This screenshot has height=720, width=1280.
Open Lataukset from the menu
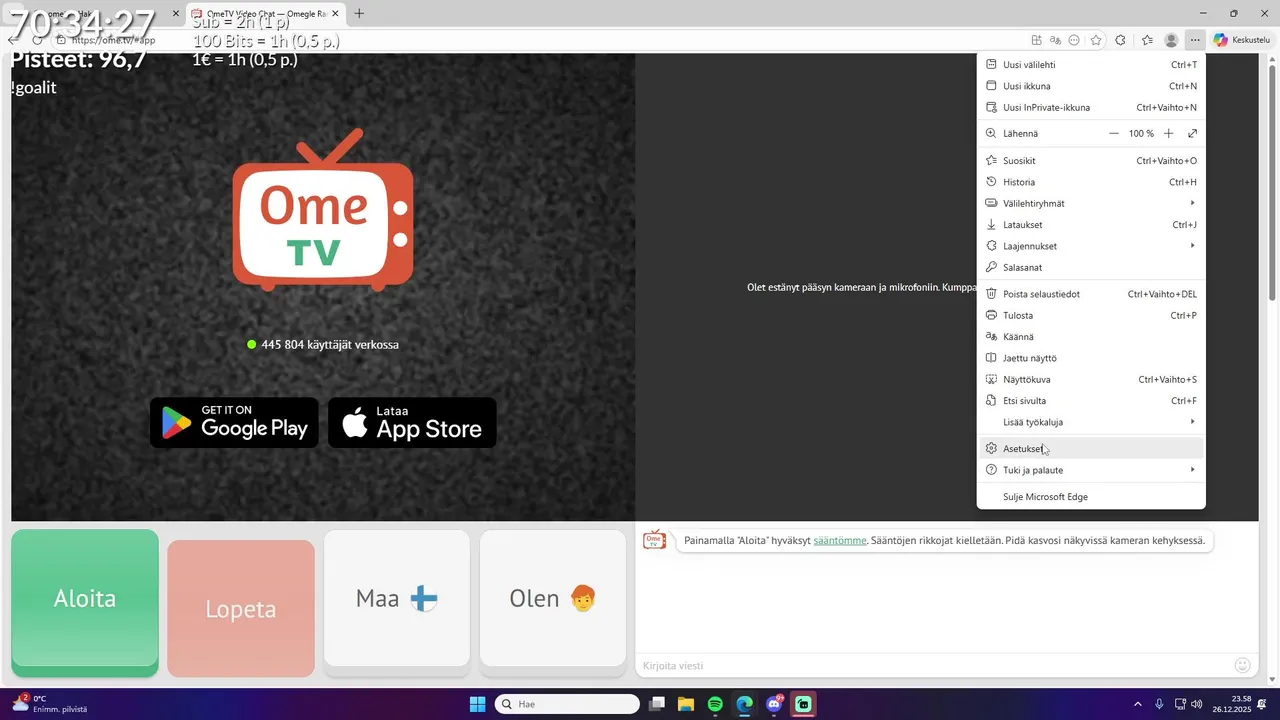(1091, 225)
